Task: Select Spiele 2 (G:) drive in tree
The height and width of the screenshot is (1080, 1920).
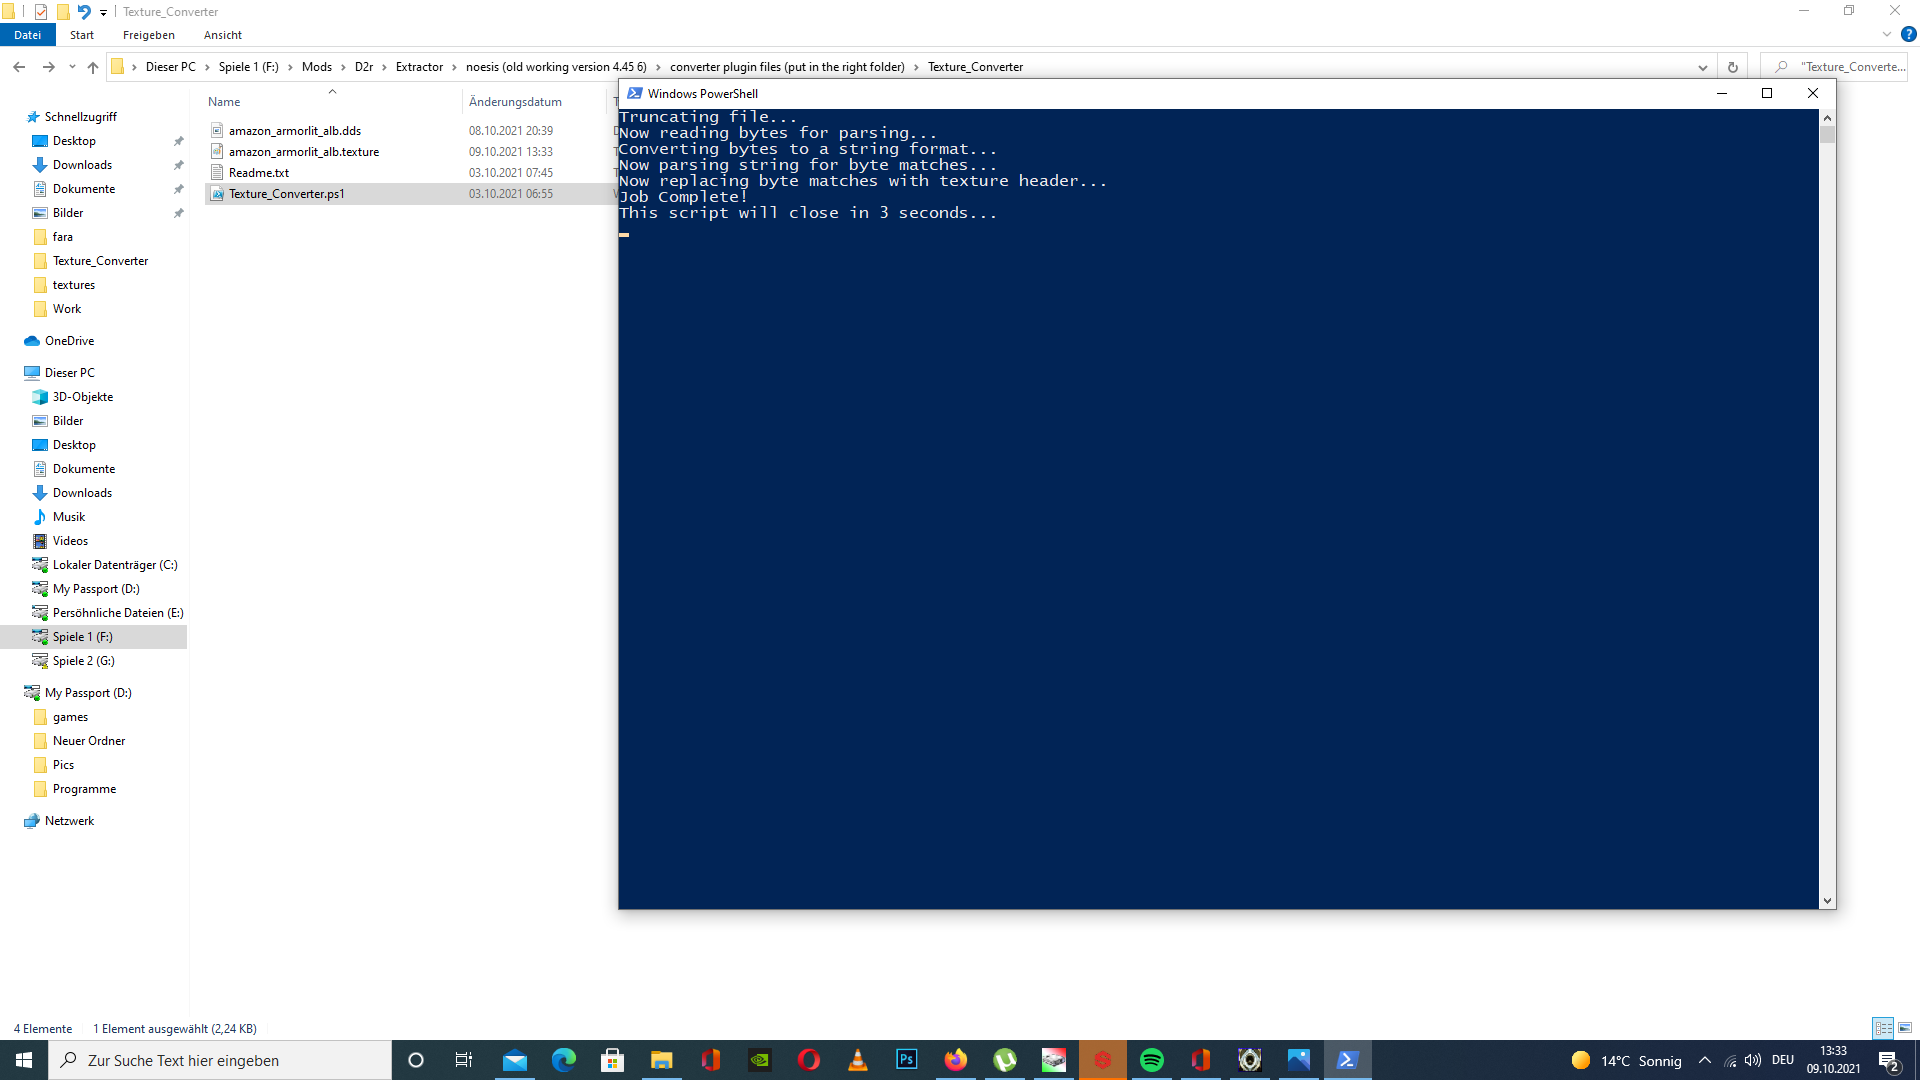Action: (84, 661)
